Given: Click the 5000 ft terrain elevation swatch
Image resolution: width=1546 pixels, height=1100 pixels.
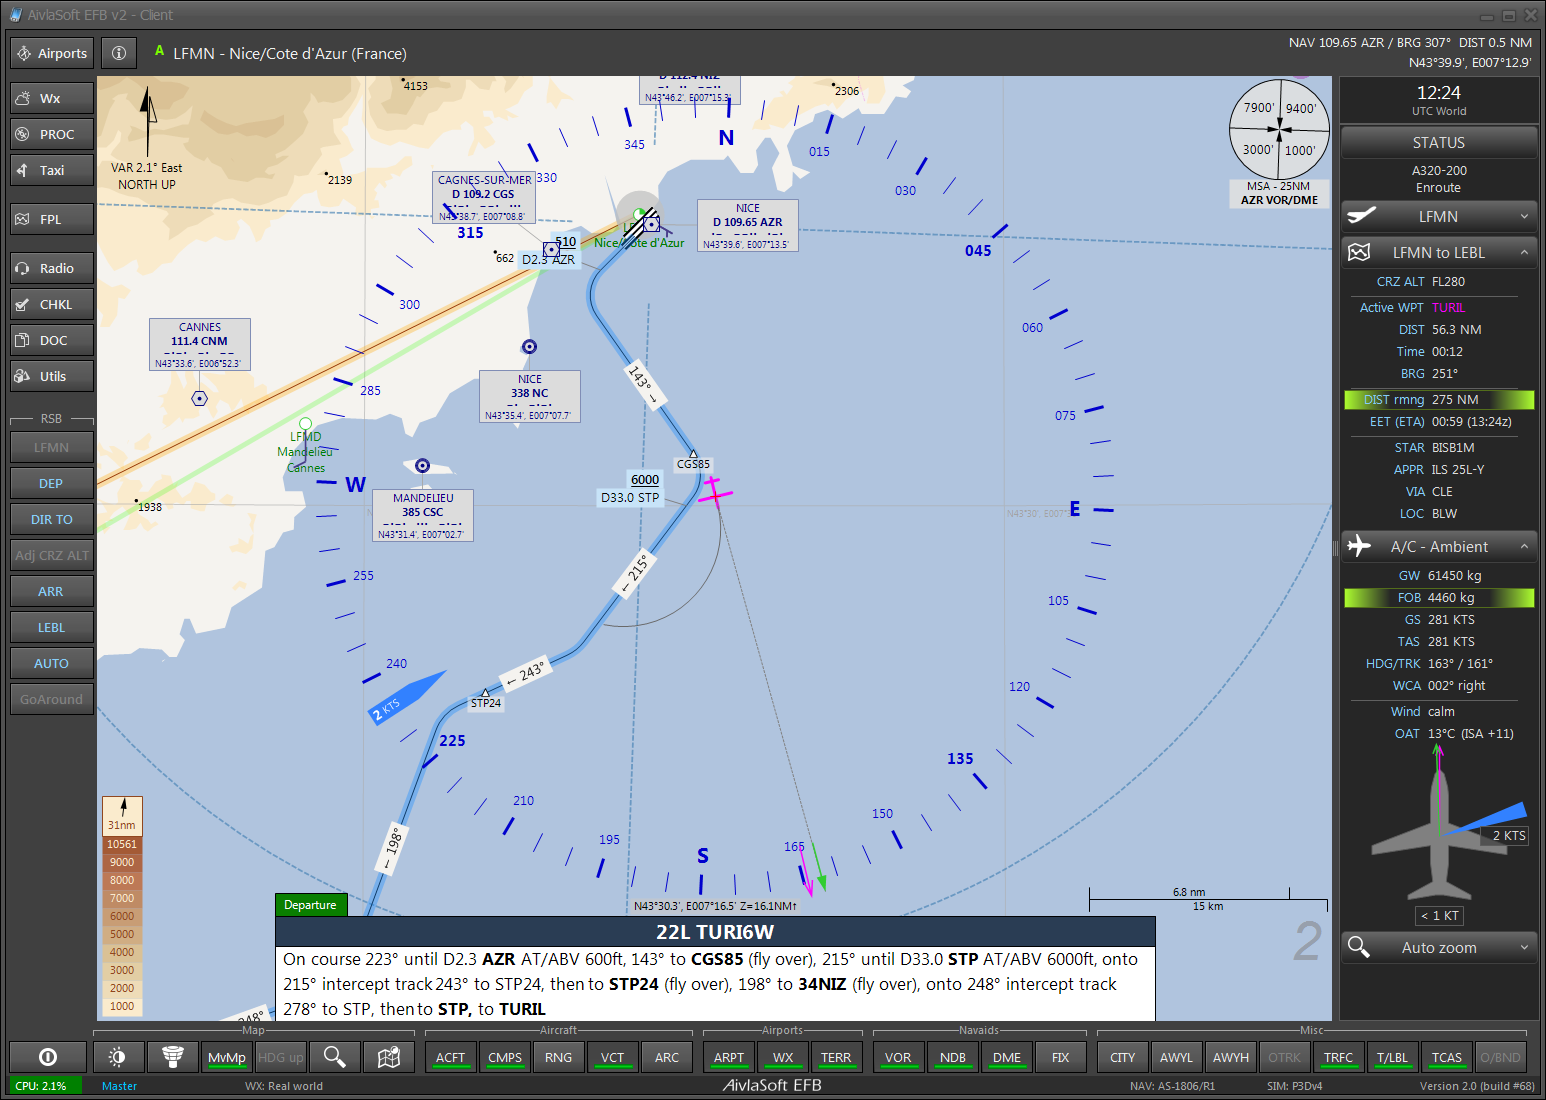Looking at the screenshot, I should tap(122, 934).
